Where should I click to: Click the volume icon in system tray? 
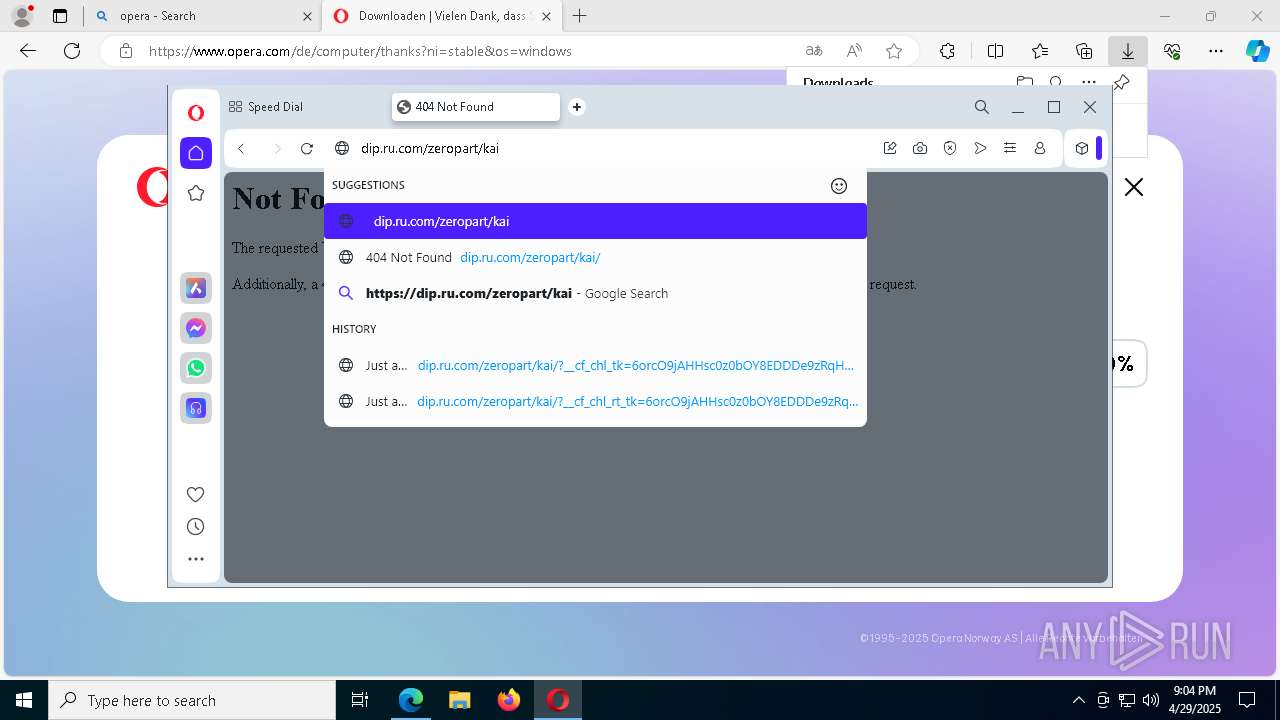pyautogui.click(x=1151, y=700)
